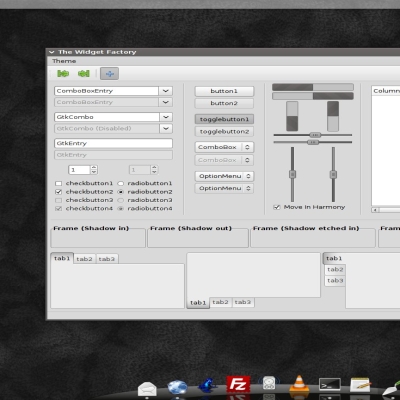Open the mail envelope dock icon

coord(147,389)
